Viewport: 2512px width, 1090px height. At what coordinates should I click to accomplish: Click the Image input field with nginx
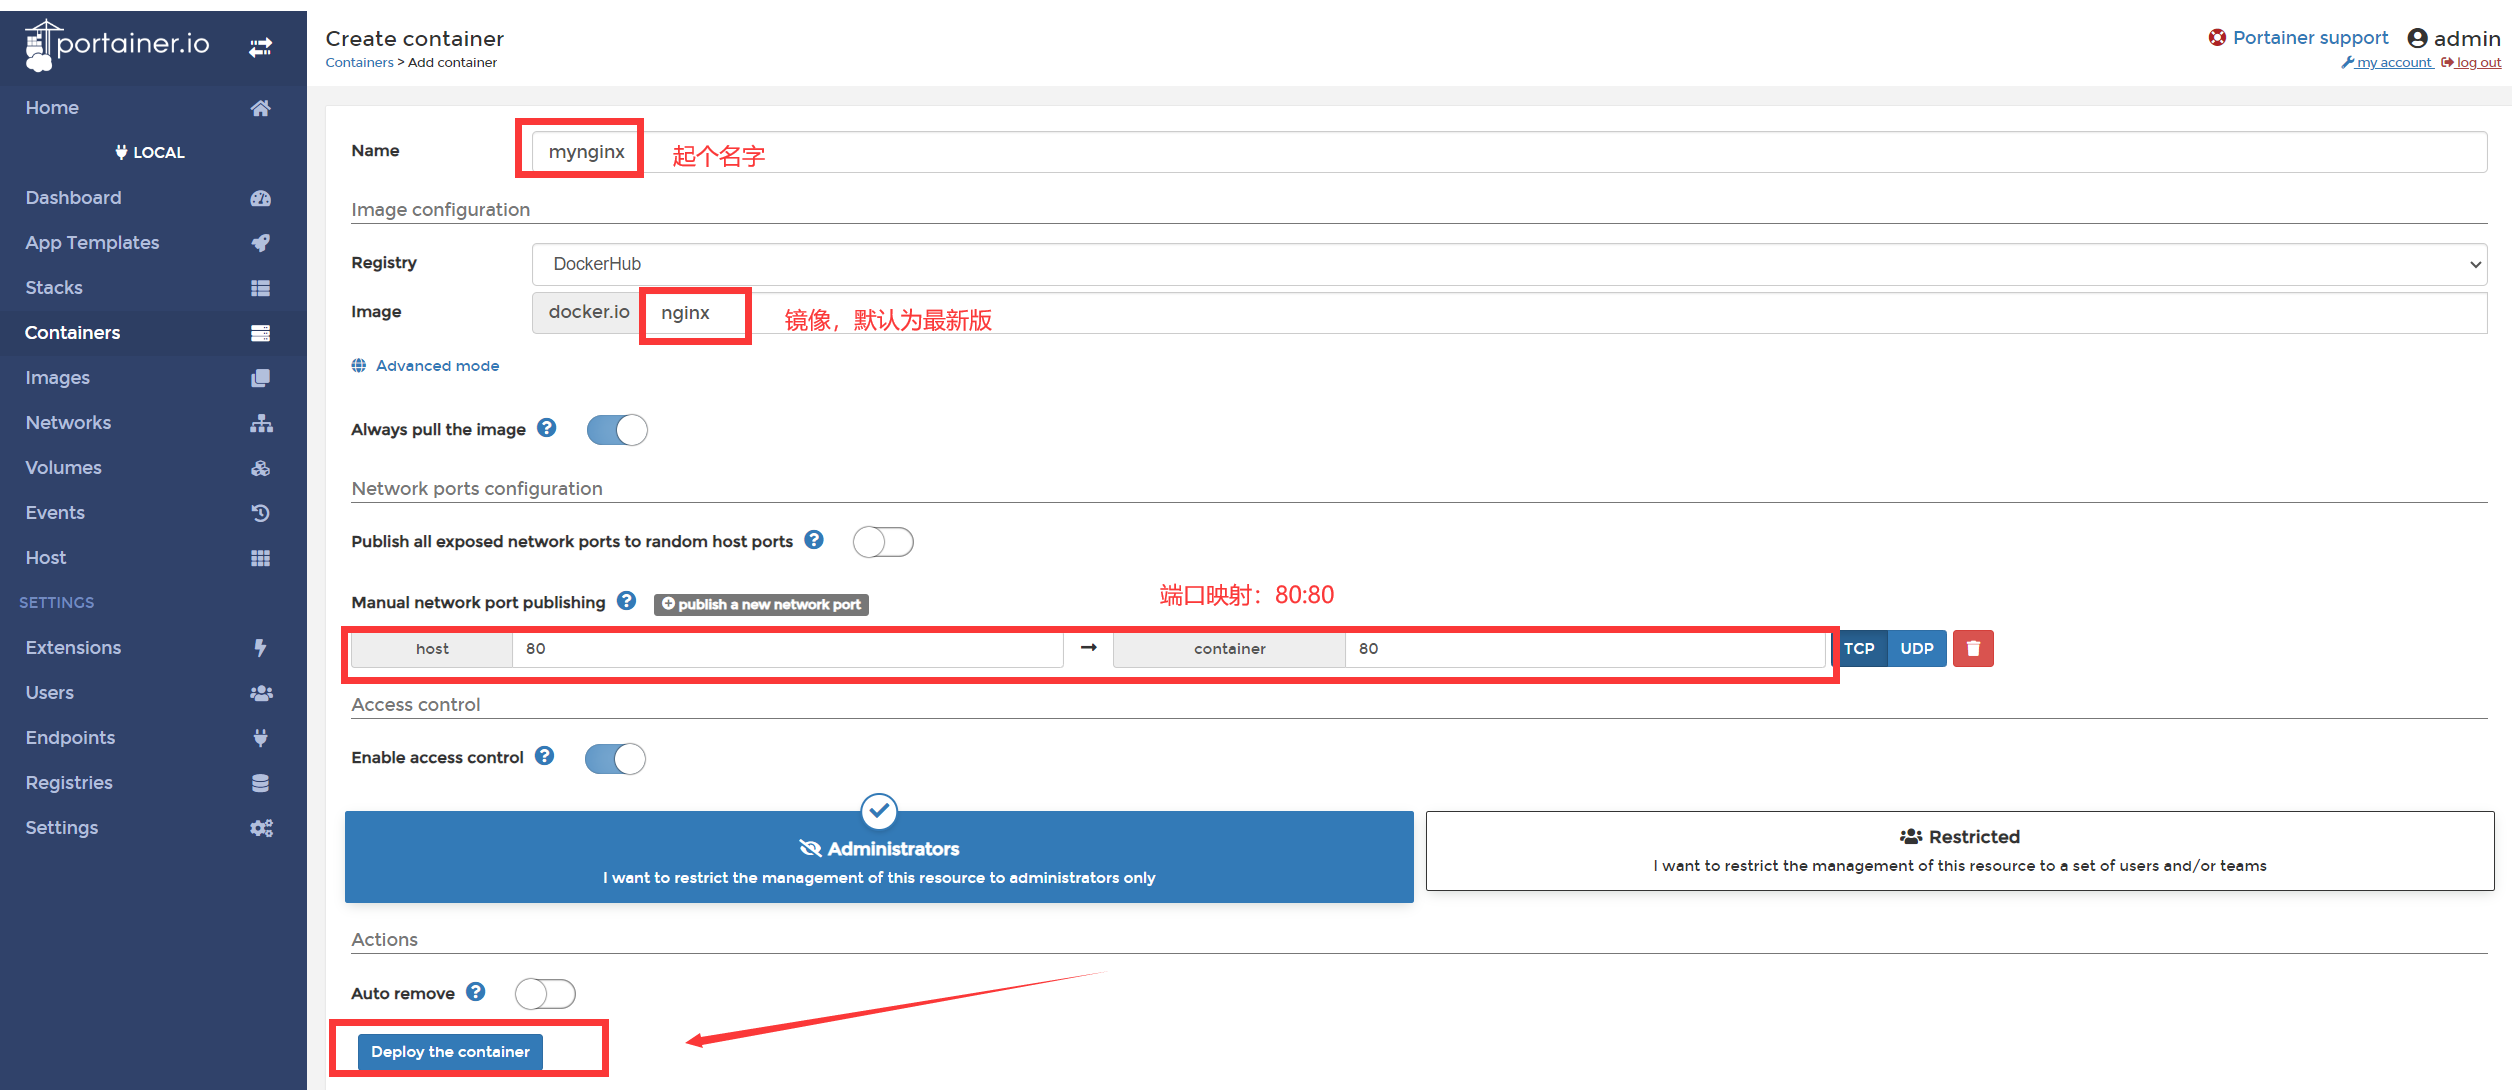1566,313
